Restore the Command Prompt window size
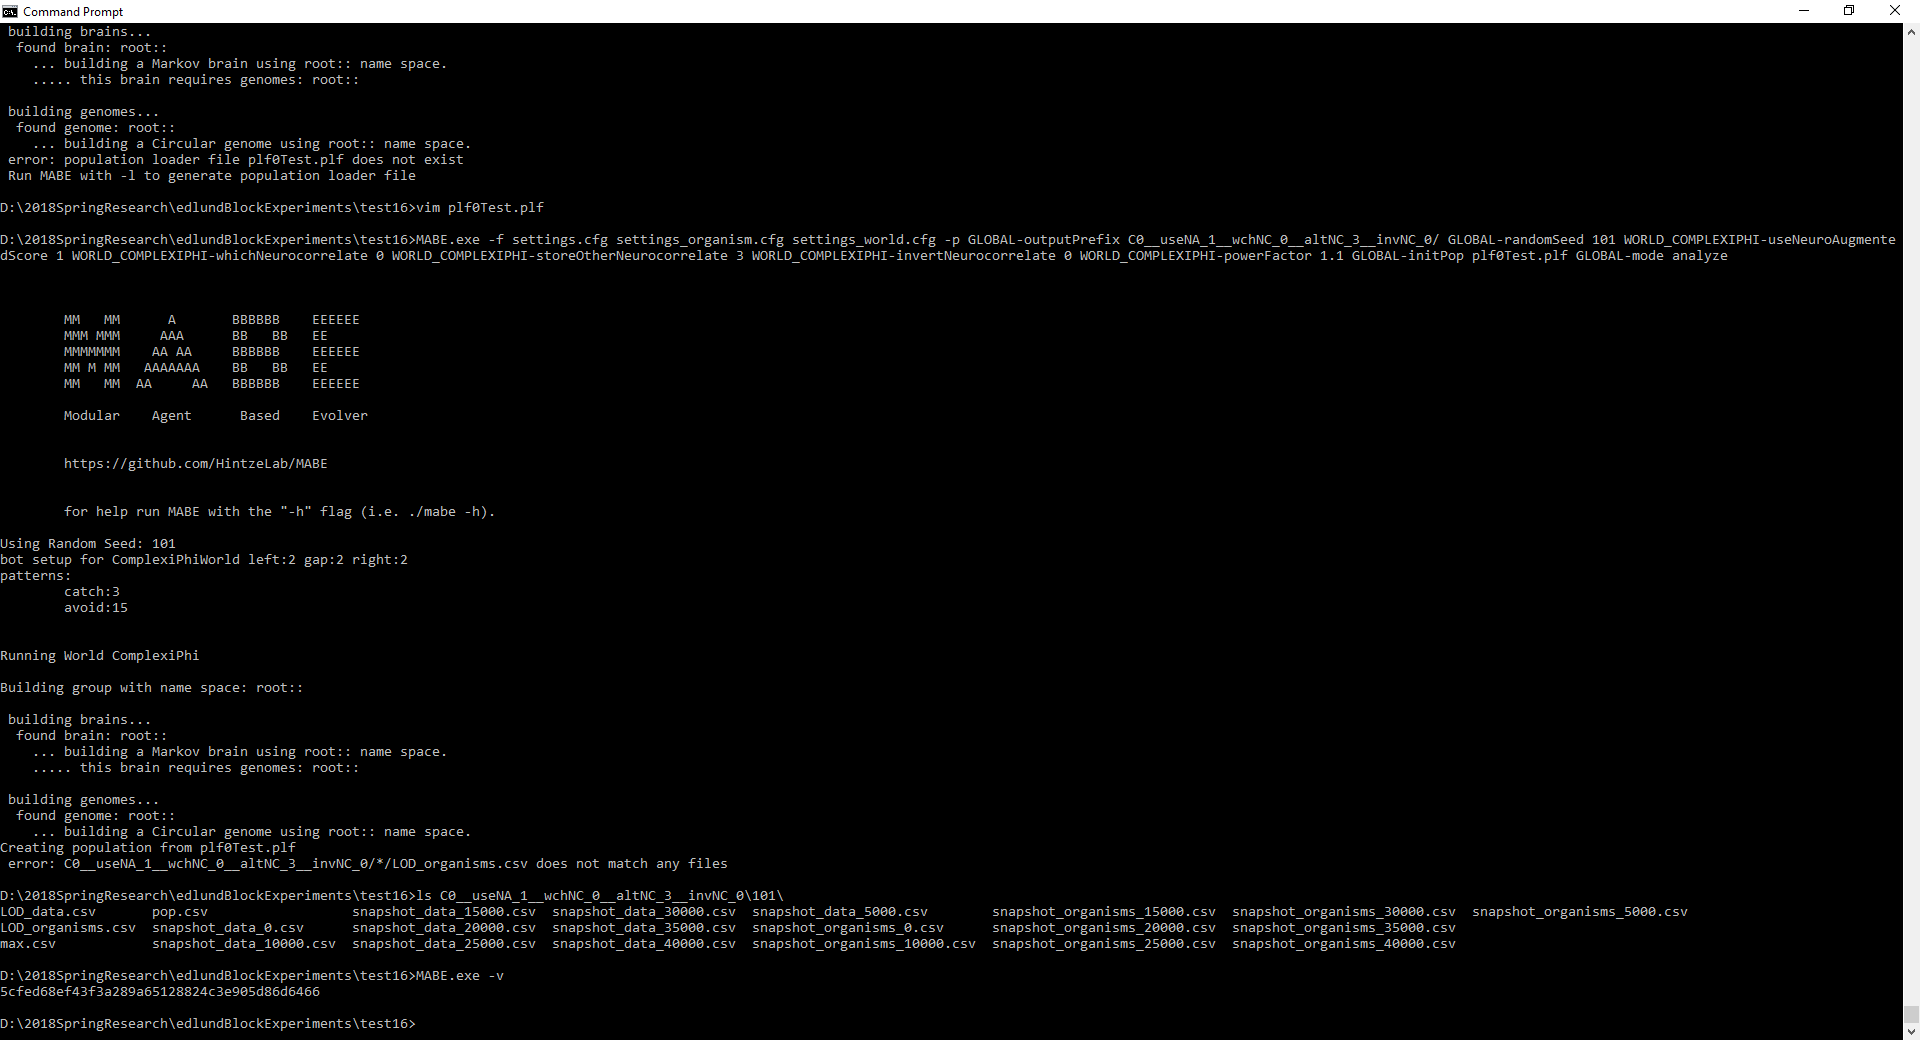Viewport: 1920px width, 1040px height. pos(1849,11)
